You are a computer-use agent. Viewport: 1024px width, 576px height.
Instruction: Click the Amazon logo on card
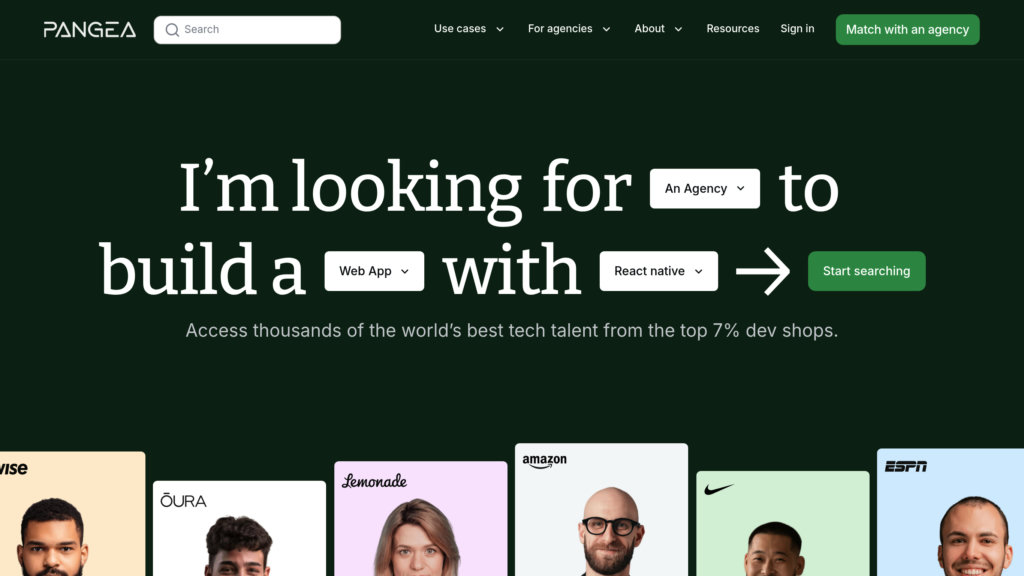click(545, 461)
